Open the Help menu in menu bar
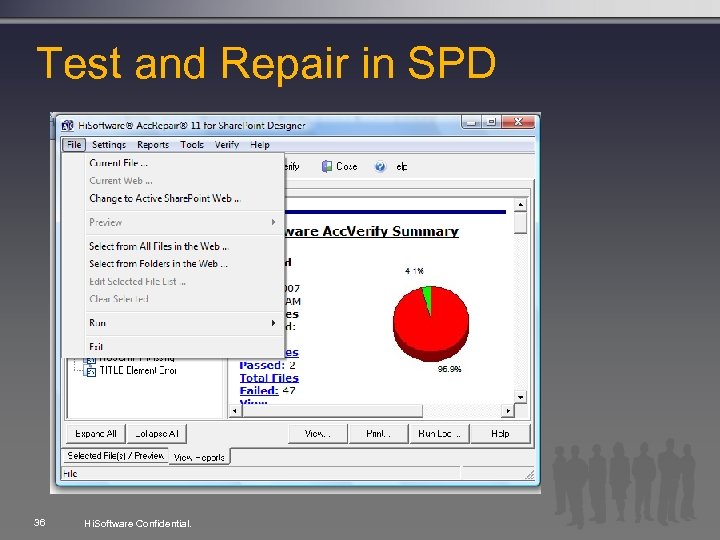The width and height of the screenshot is (720, 540). (260, 145)
